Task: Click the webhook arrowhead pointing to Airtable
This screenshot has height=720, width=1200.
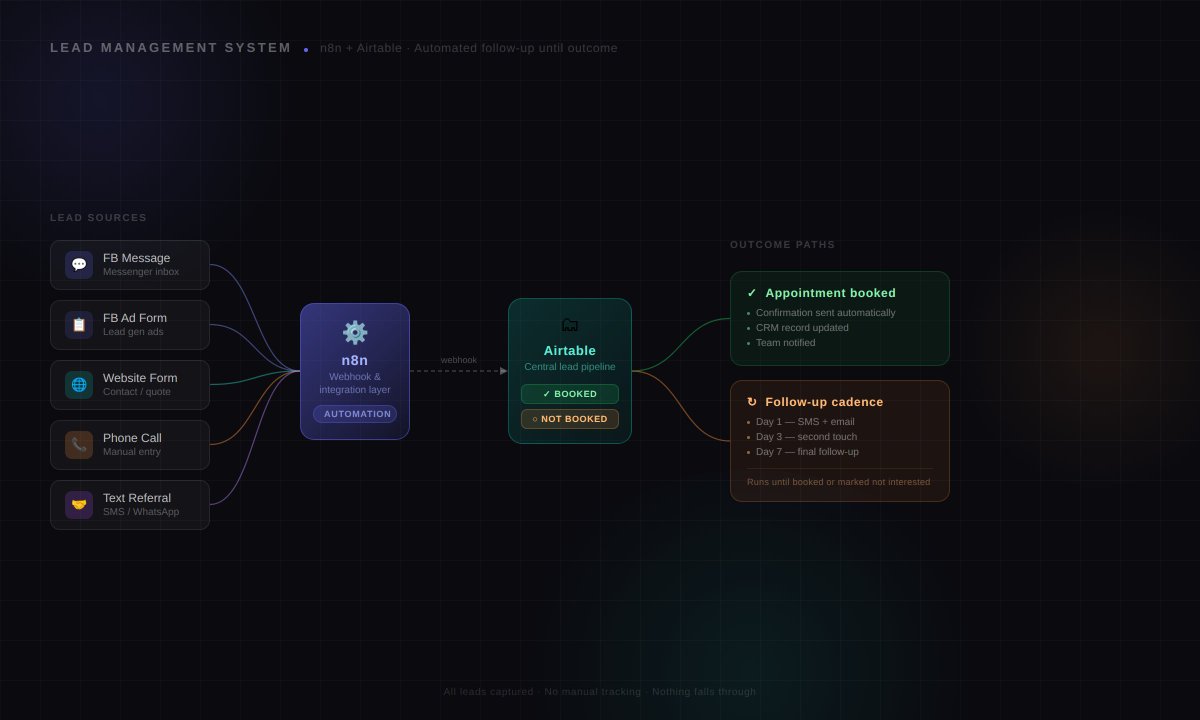Action: point(504,371)
